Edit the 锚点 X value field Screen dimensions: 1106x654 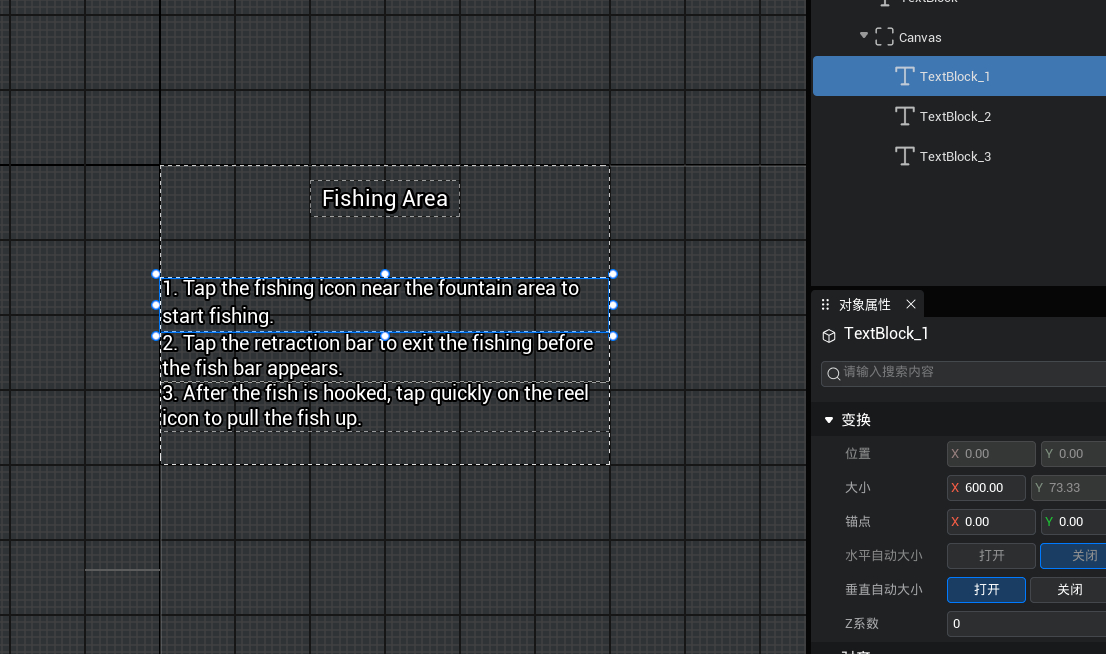point(991,521)
